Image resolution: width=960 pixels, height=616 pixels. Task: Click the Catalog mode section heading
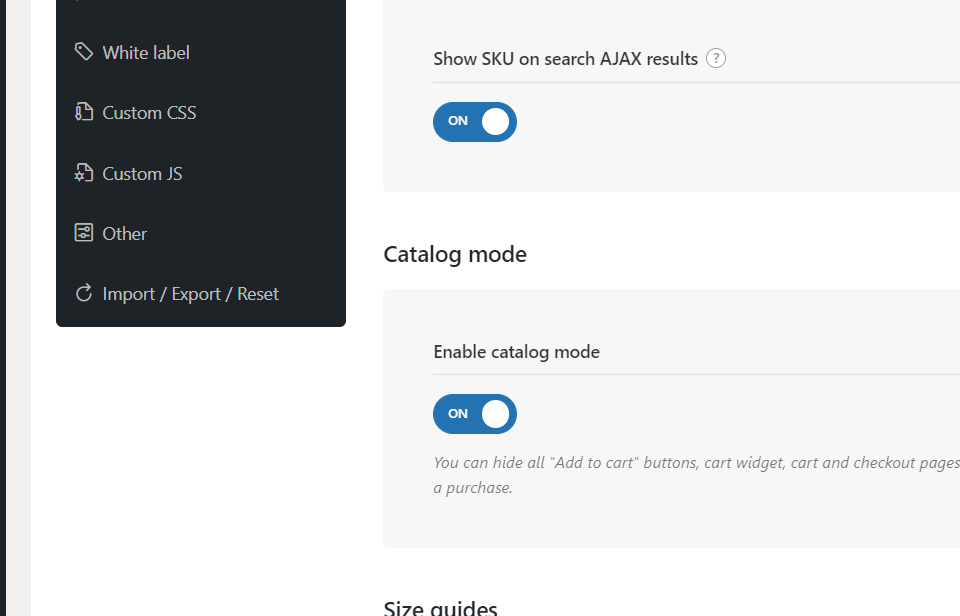coord(455,254)
